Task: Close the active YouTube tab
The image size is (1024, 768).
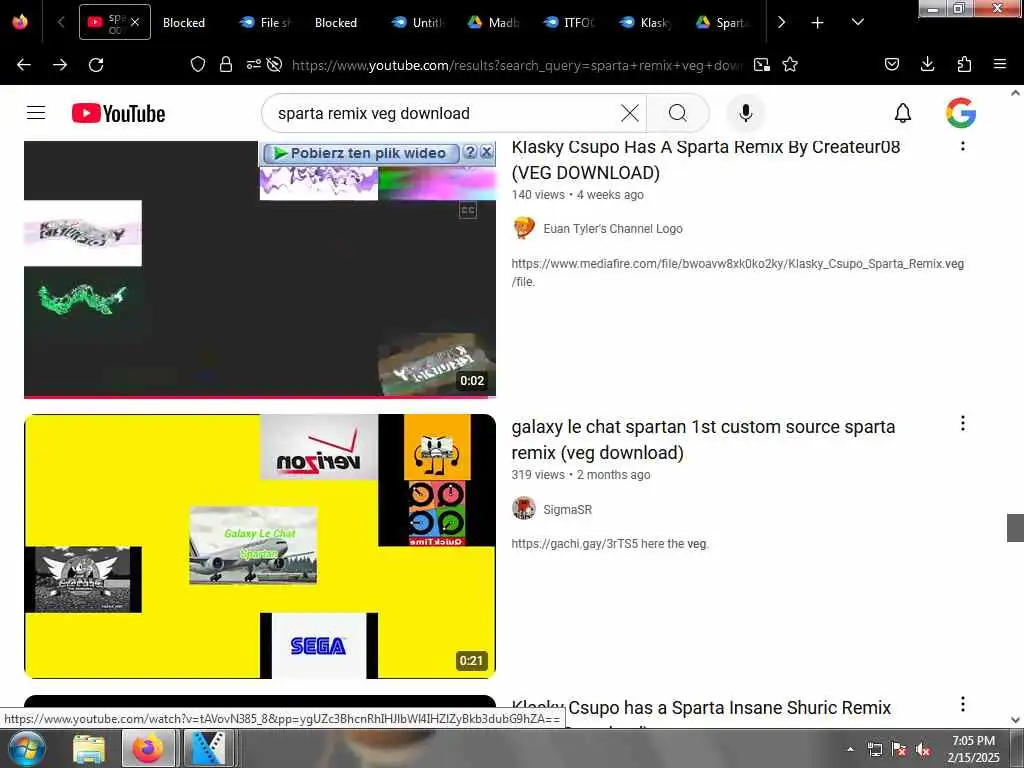Action: point(135,22)
